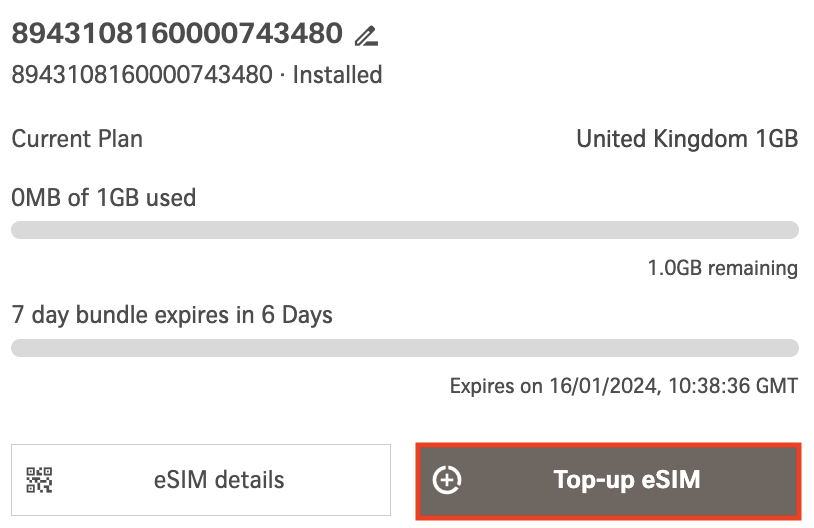The height and width of the screenshot is (528, 814).
Task: Click the 'Top-up eSIM' text label
Action: (x=626, y=480)
